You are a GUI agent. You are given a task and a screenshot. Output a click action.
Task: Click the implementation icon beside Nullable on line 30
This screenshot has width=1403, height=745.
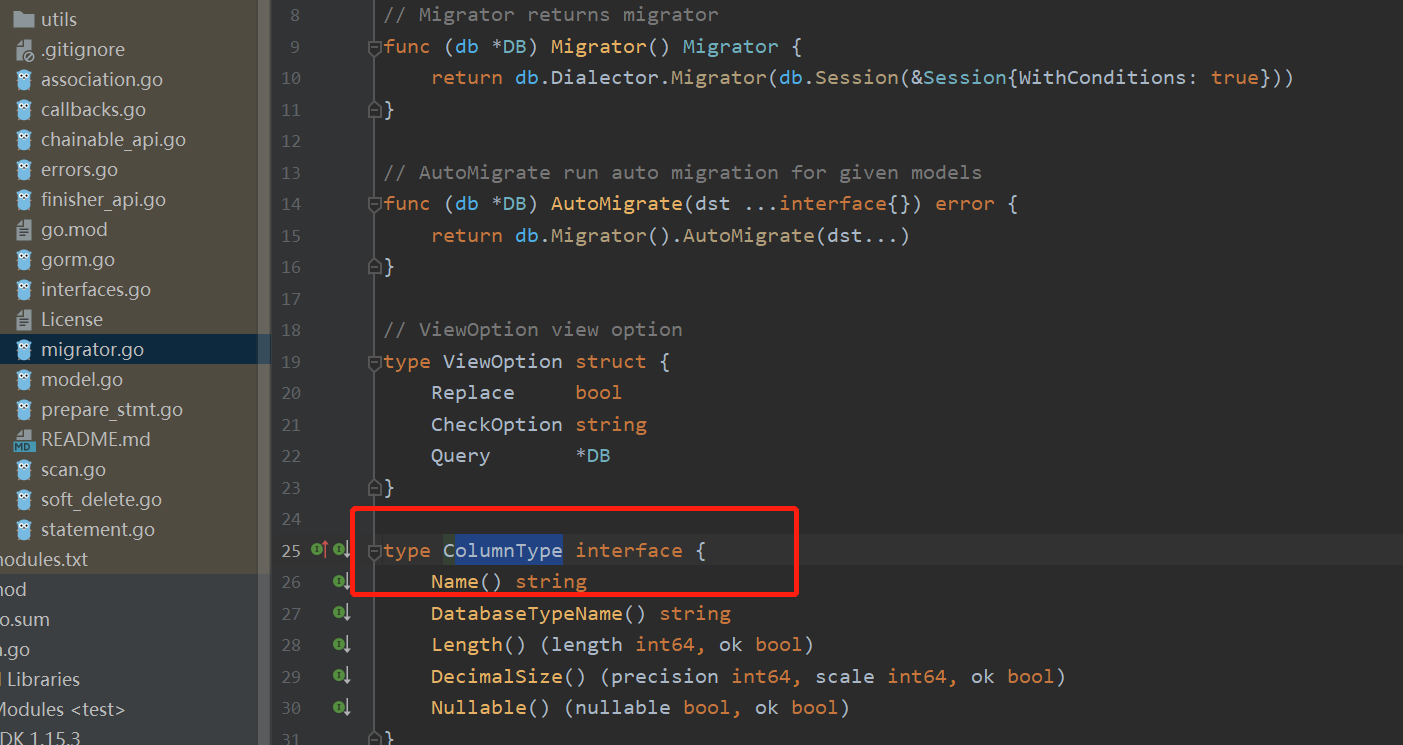click(x=342, y=707)
